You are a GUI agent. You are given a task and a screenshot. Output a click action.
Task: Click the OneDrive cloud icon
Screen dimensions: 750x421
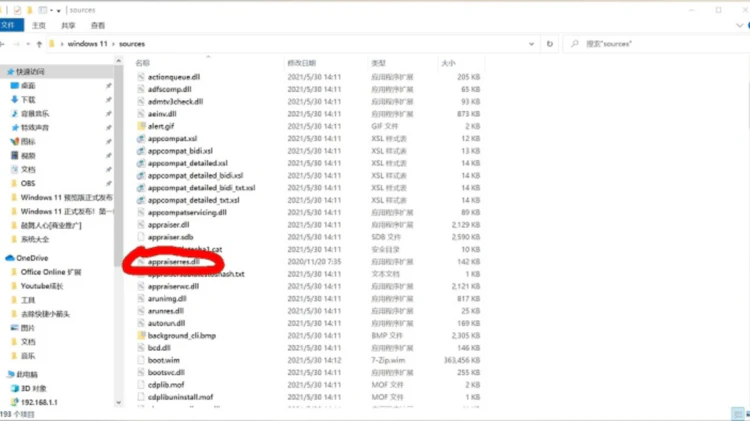click(x=10, y=258)
